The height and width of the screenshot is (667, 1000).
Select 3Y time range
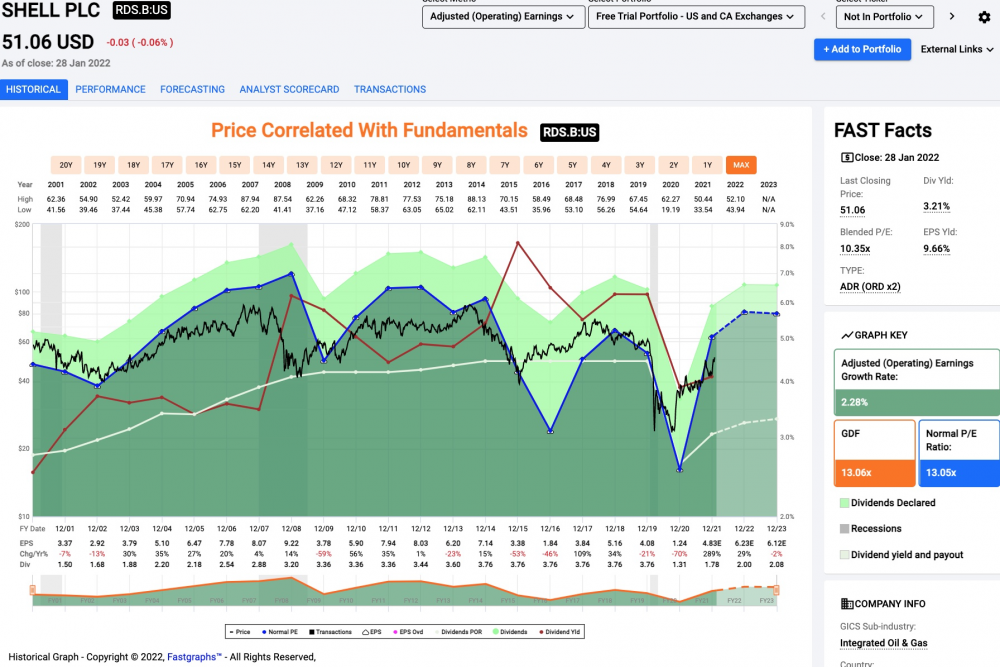tap(640, 165)
